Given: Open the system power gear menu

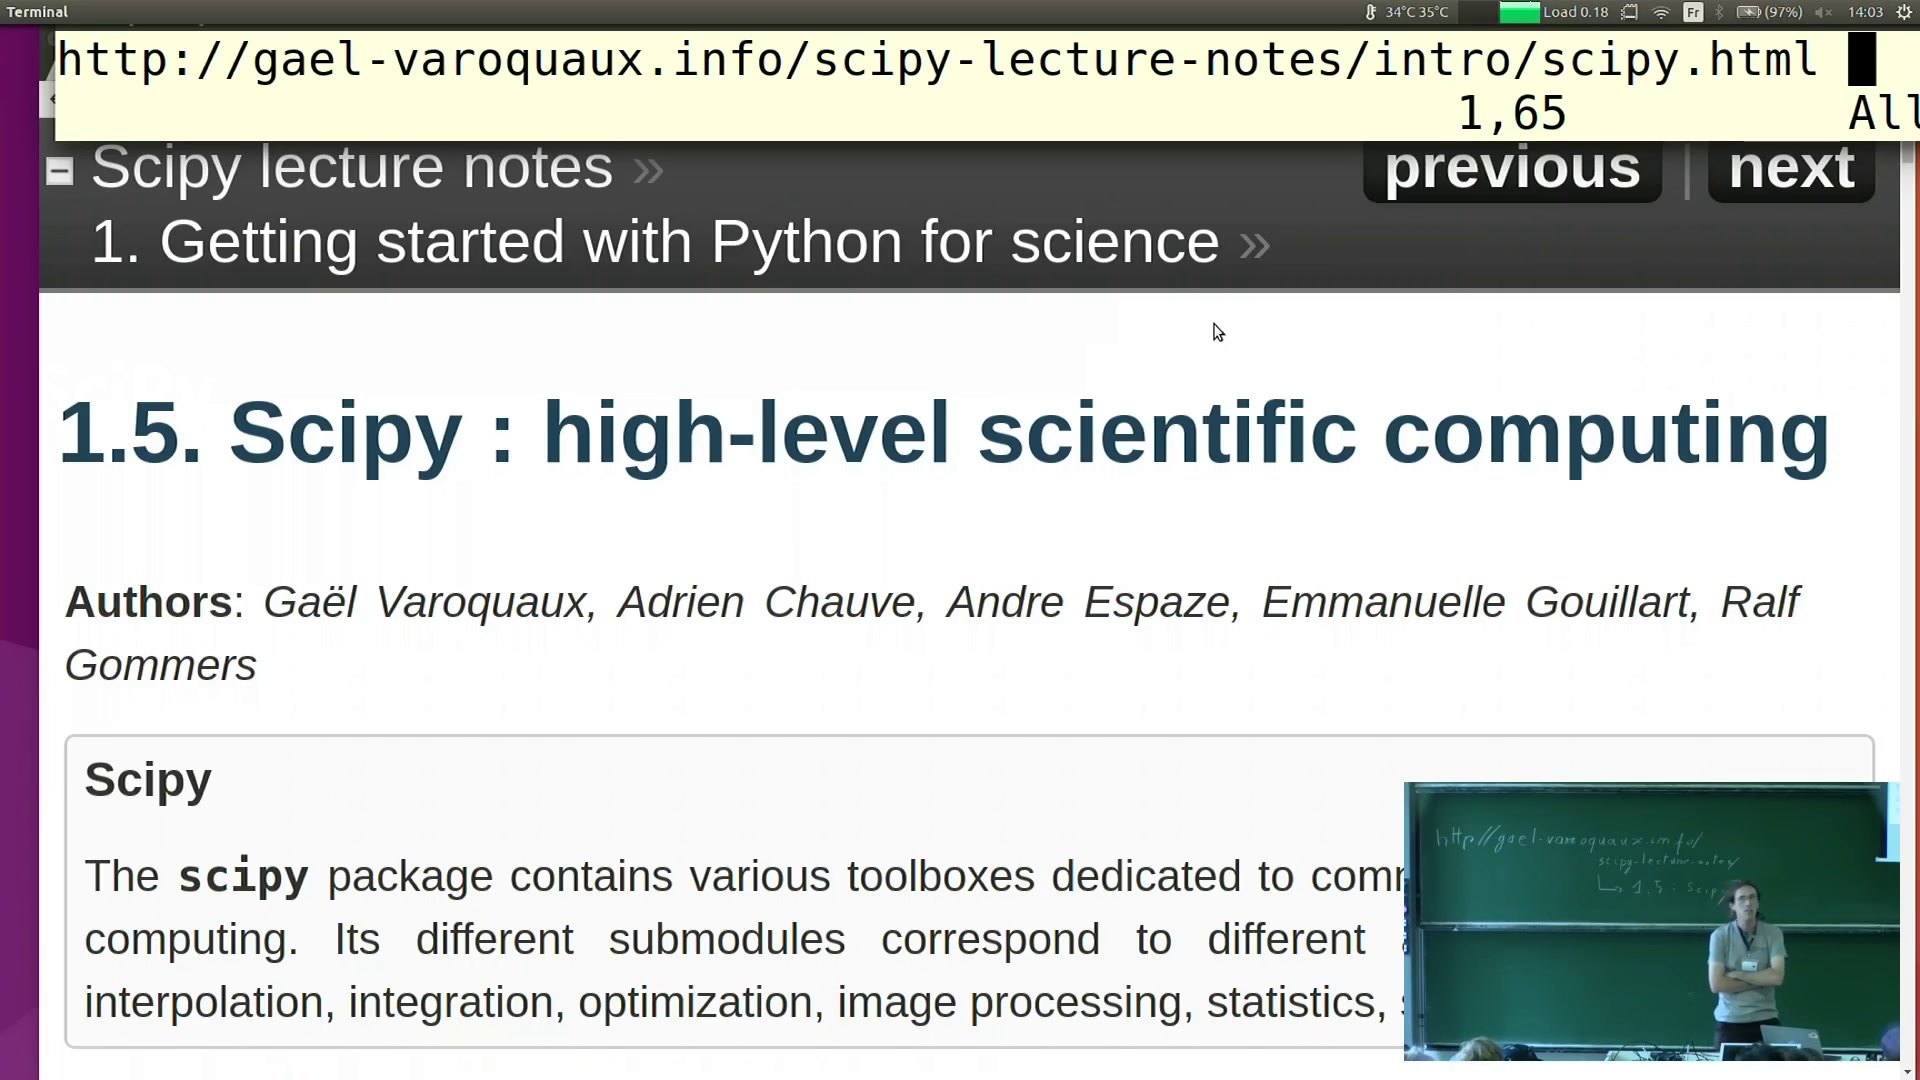Looking at the screenshot, I should coord(1904,12).
